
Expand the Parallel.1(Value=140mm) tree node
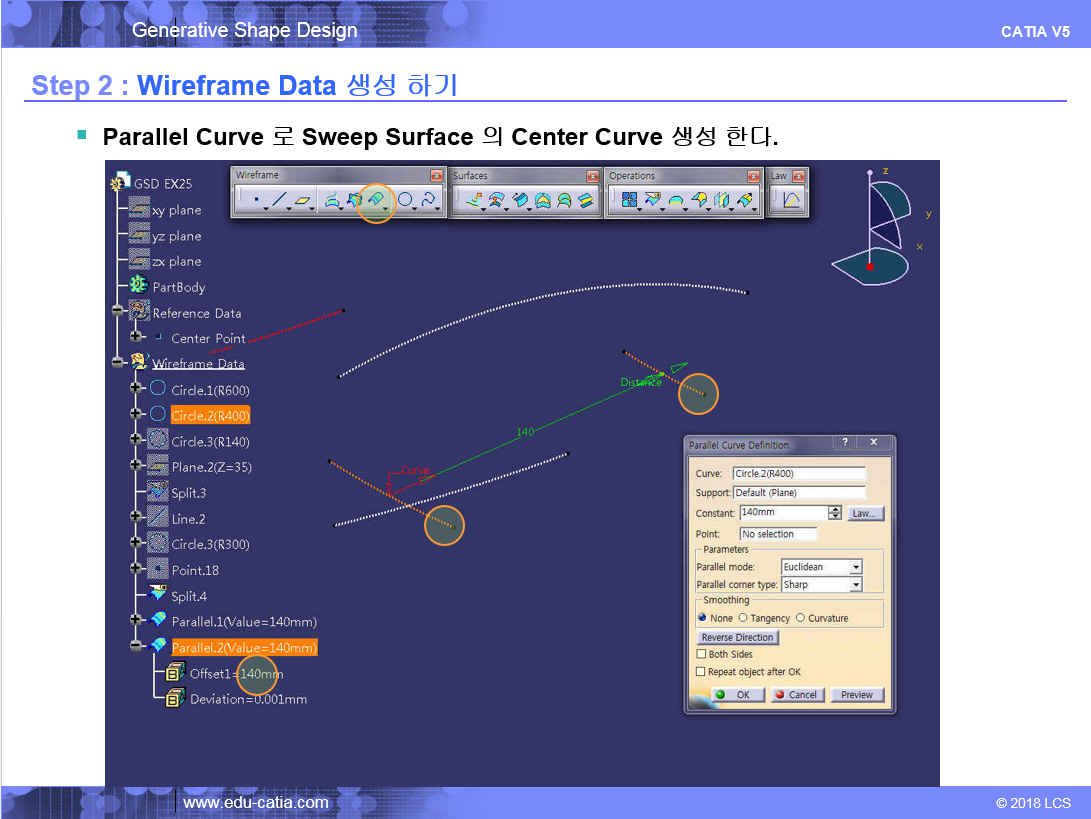click(136, 622)
